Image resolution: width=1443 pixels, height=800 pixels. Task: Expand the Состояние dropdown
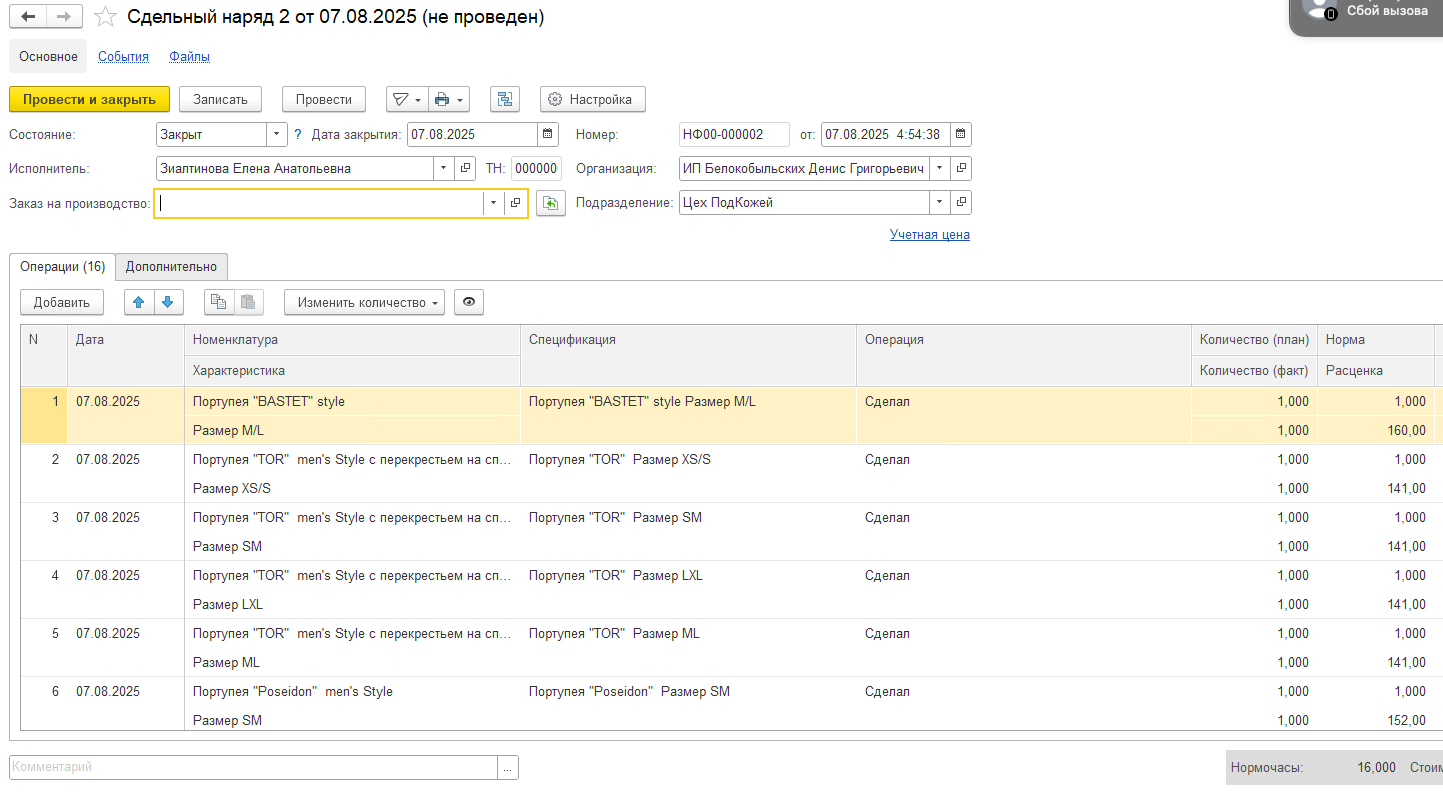pos(277,134)
